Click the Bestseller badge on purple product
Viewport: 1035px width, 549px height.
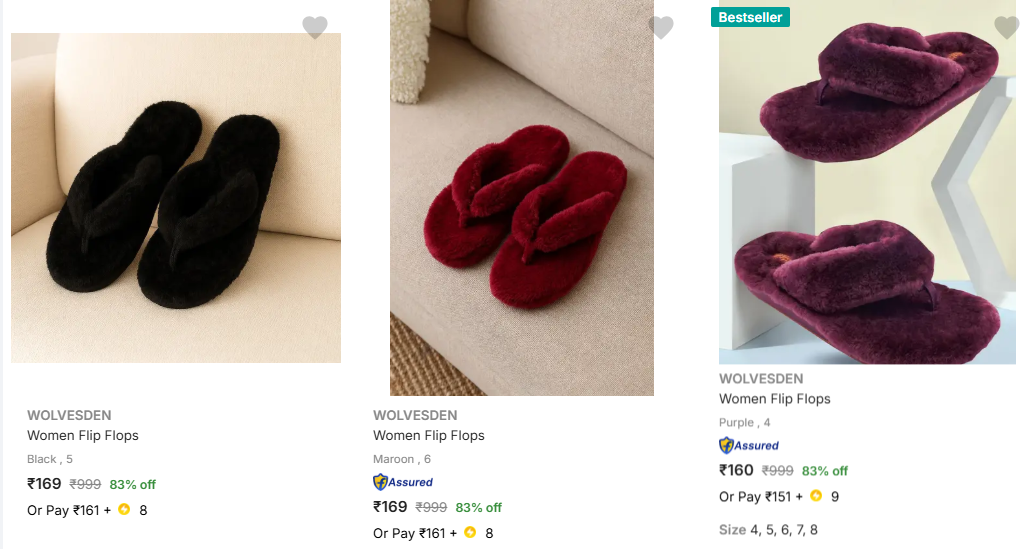[x=751, y=17]
